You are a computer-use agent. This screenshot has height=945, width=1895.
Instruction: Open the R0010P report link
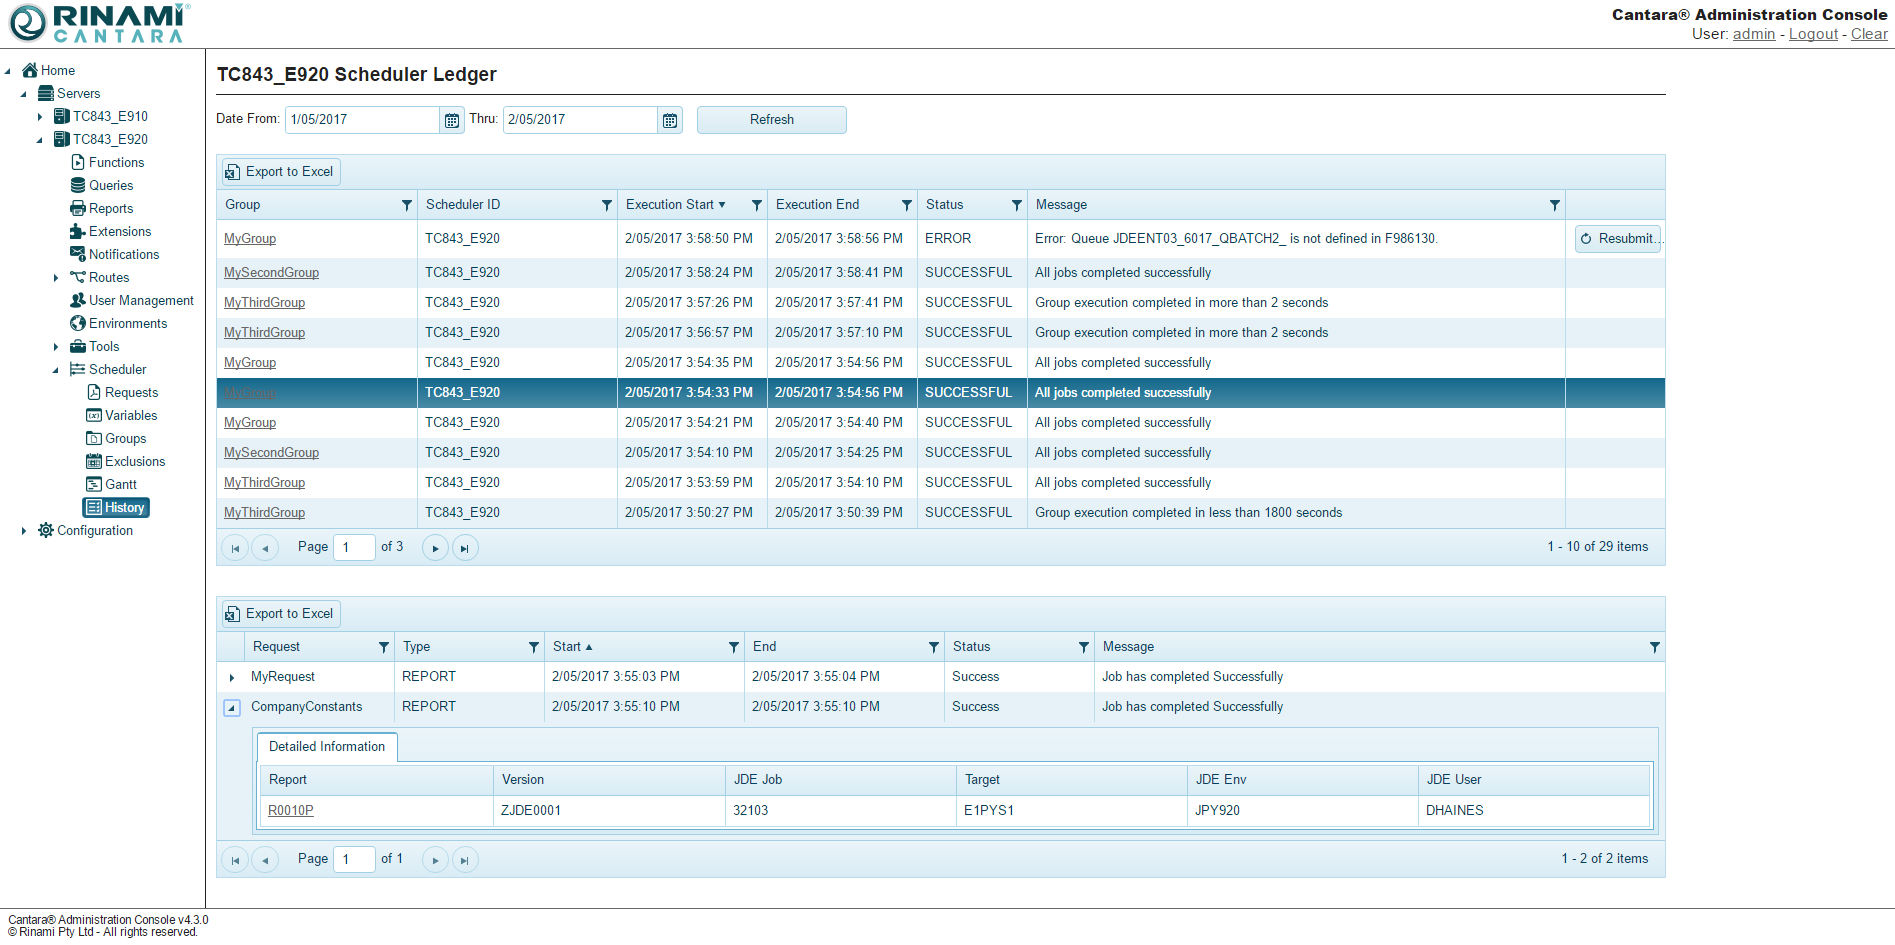coord(290,811)
